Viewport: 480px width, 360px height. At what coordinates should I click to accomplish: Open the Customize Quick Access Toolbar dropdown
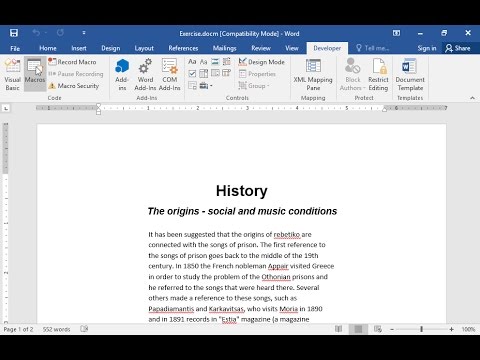click(x=84, y=33)
